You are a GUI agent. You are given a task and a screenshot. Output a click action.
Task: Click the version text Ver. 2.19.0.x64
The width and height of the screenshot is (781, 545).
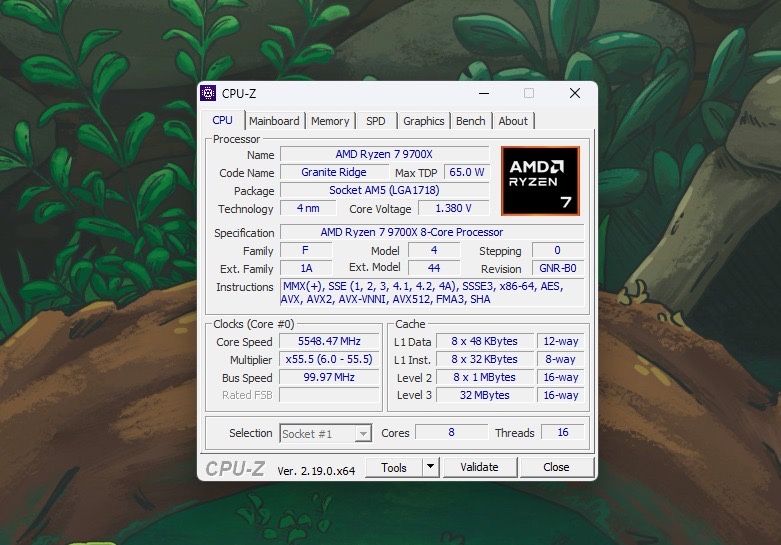click(316, 471)
